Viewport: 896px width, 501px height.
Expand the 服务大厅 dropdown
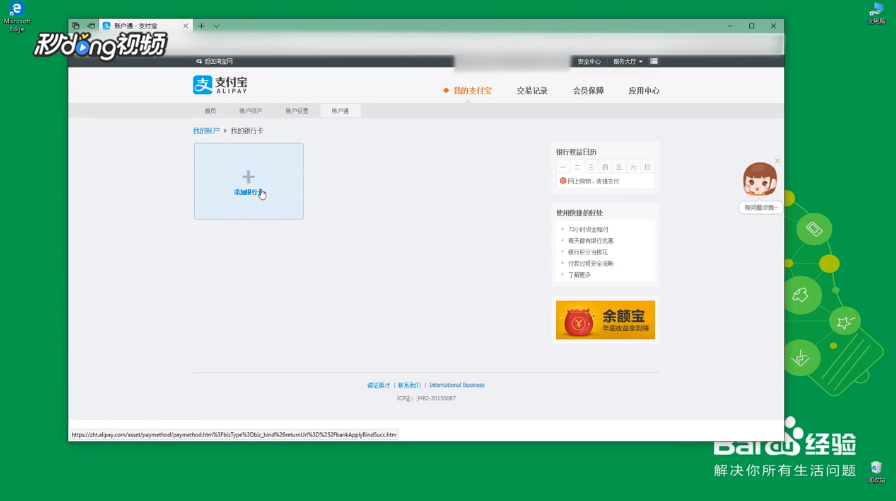627,61
